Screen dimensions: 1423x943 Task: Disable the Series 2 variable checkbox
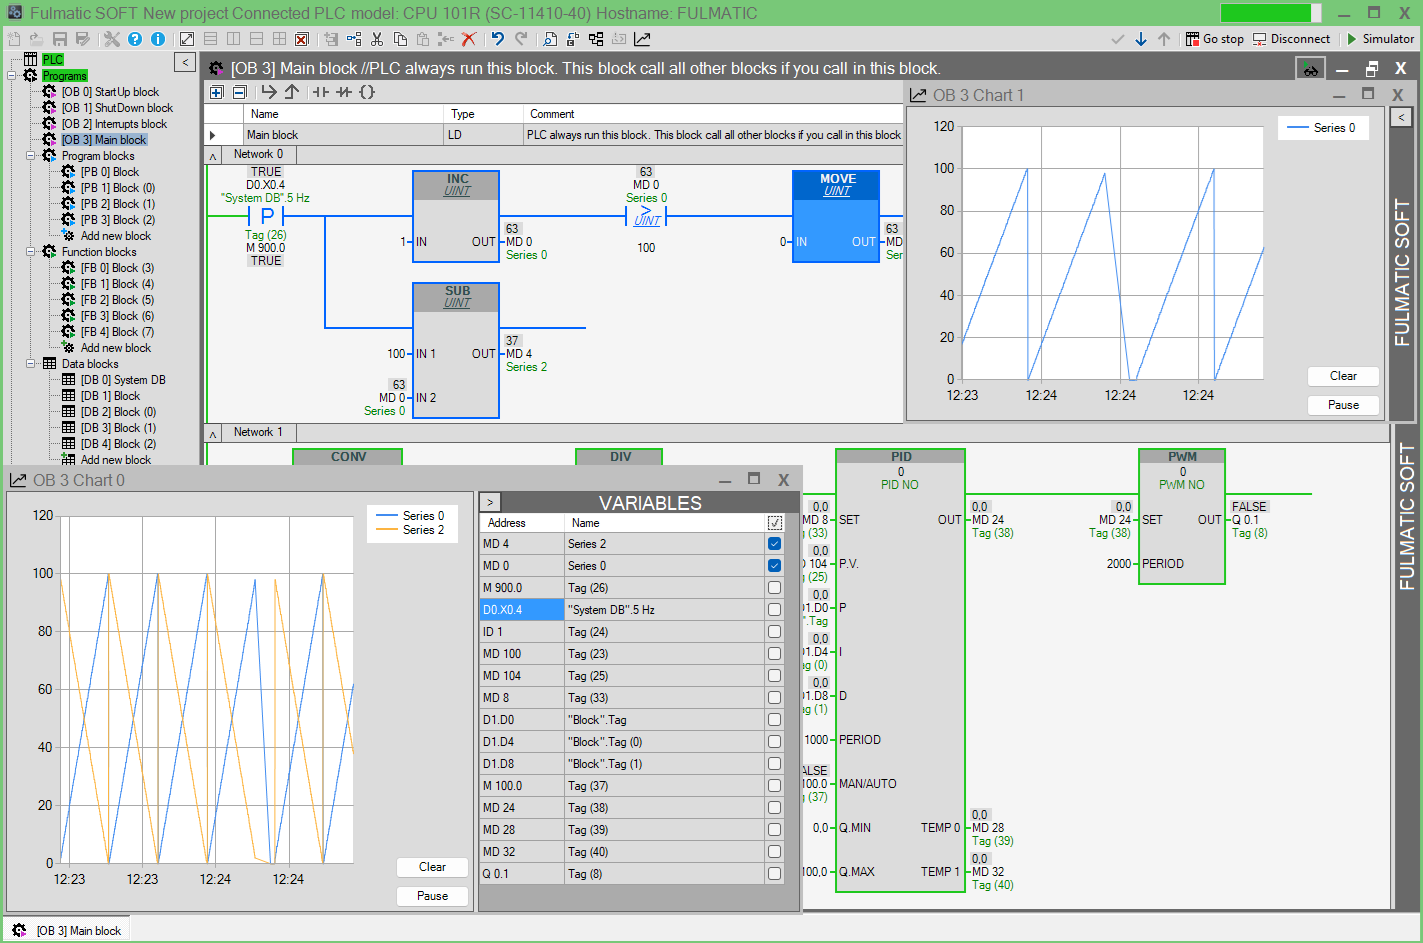[x=774, y=543]
